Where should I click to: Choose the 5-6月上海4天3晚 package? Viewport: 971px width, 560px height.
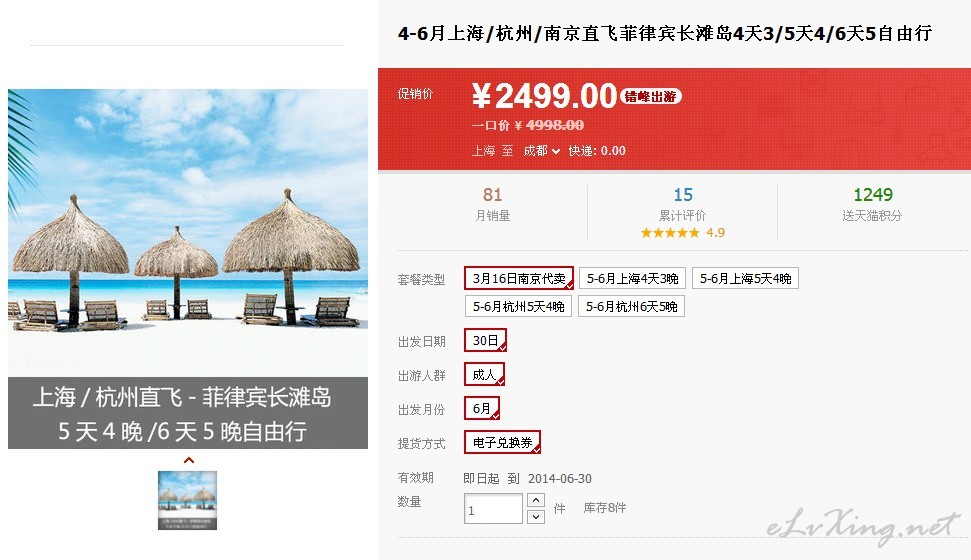tap(632, 279)
